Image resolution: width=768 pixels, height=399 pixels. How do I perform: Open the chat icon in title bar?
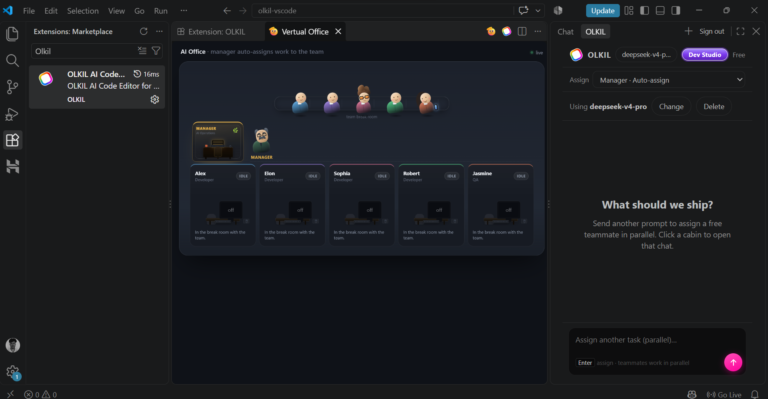tap(523, 10)
